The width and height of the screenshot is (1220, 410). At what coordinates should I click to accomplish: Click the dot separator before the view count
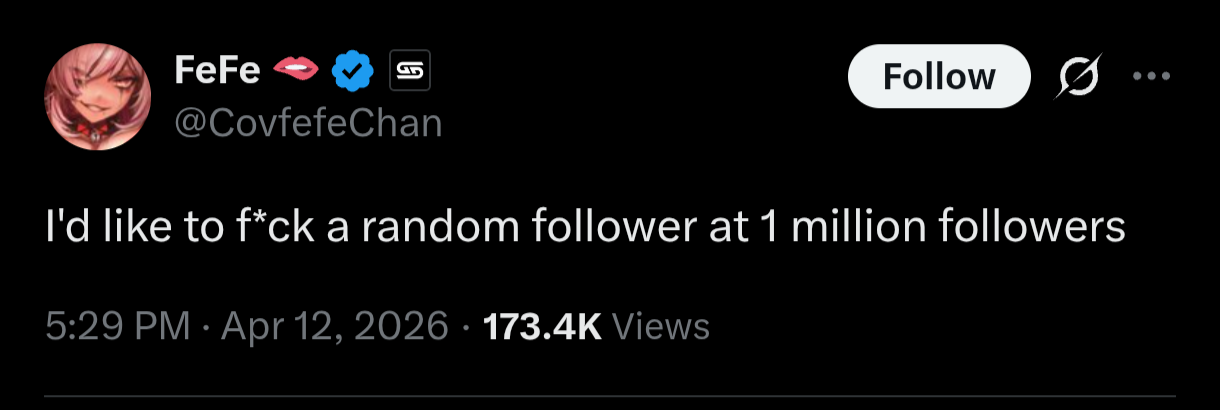(466, 327)
